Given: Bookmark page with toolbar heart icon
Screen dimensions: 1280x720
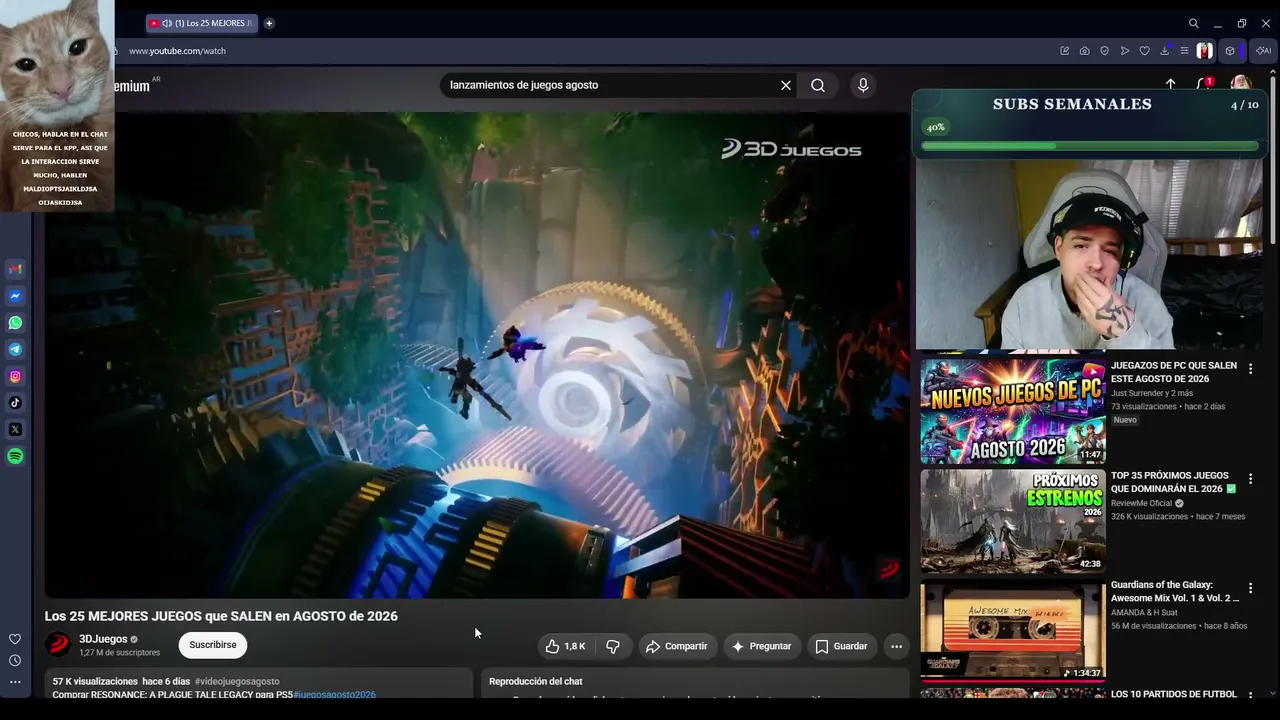Looking at the screenshot, I should [1145, 51].
